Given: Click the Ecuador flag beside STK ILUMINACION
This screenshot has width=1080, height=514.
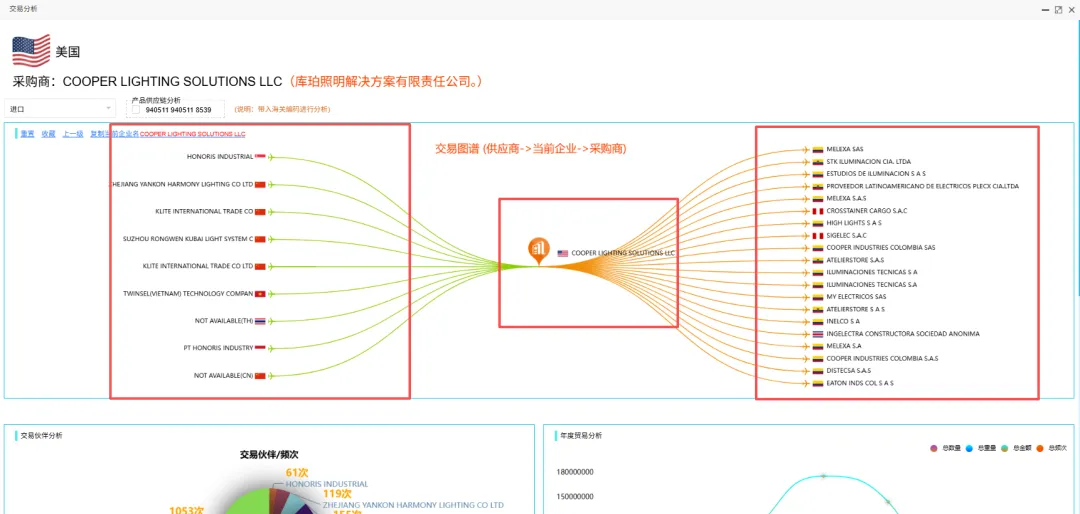Looking at the screenshot, I should point(818,161).
